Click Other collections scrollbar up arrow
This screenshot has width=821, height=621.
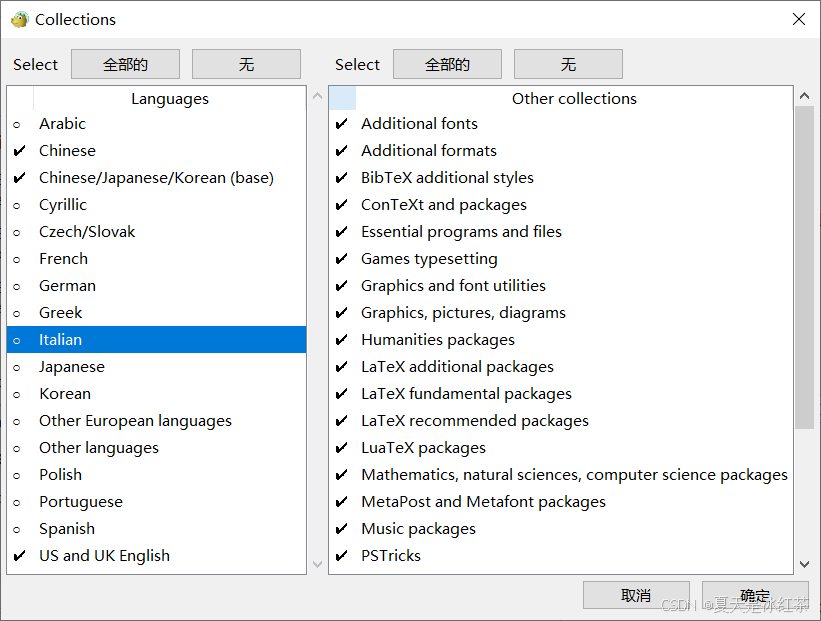[x=805, y=96]
